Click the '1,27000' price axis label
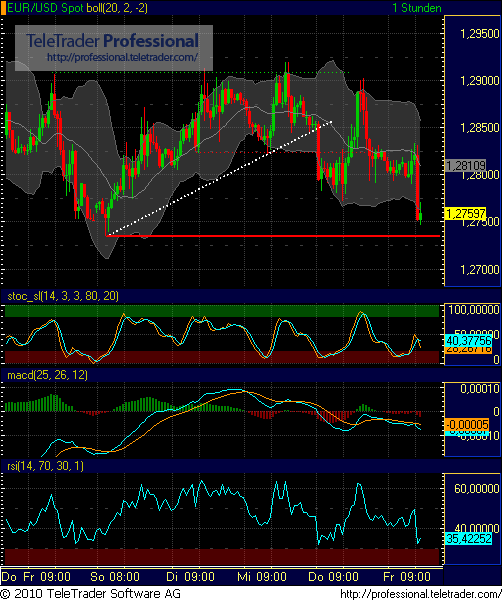 click(479, 270)
